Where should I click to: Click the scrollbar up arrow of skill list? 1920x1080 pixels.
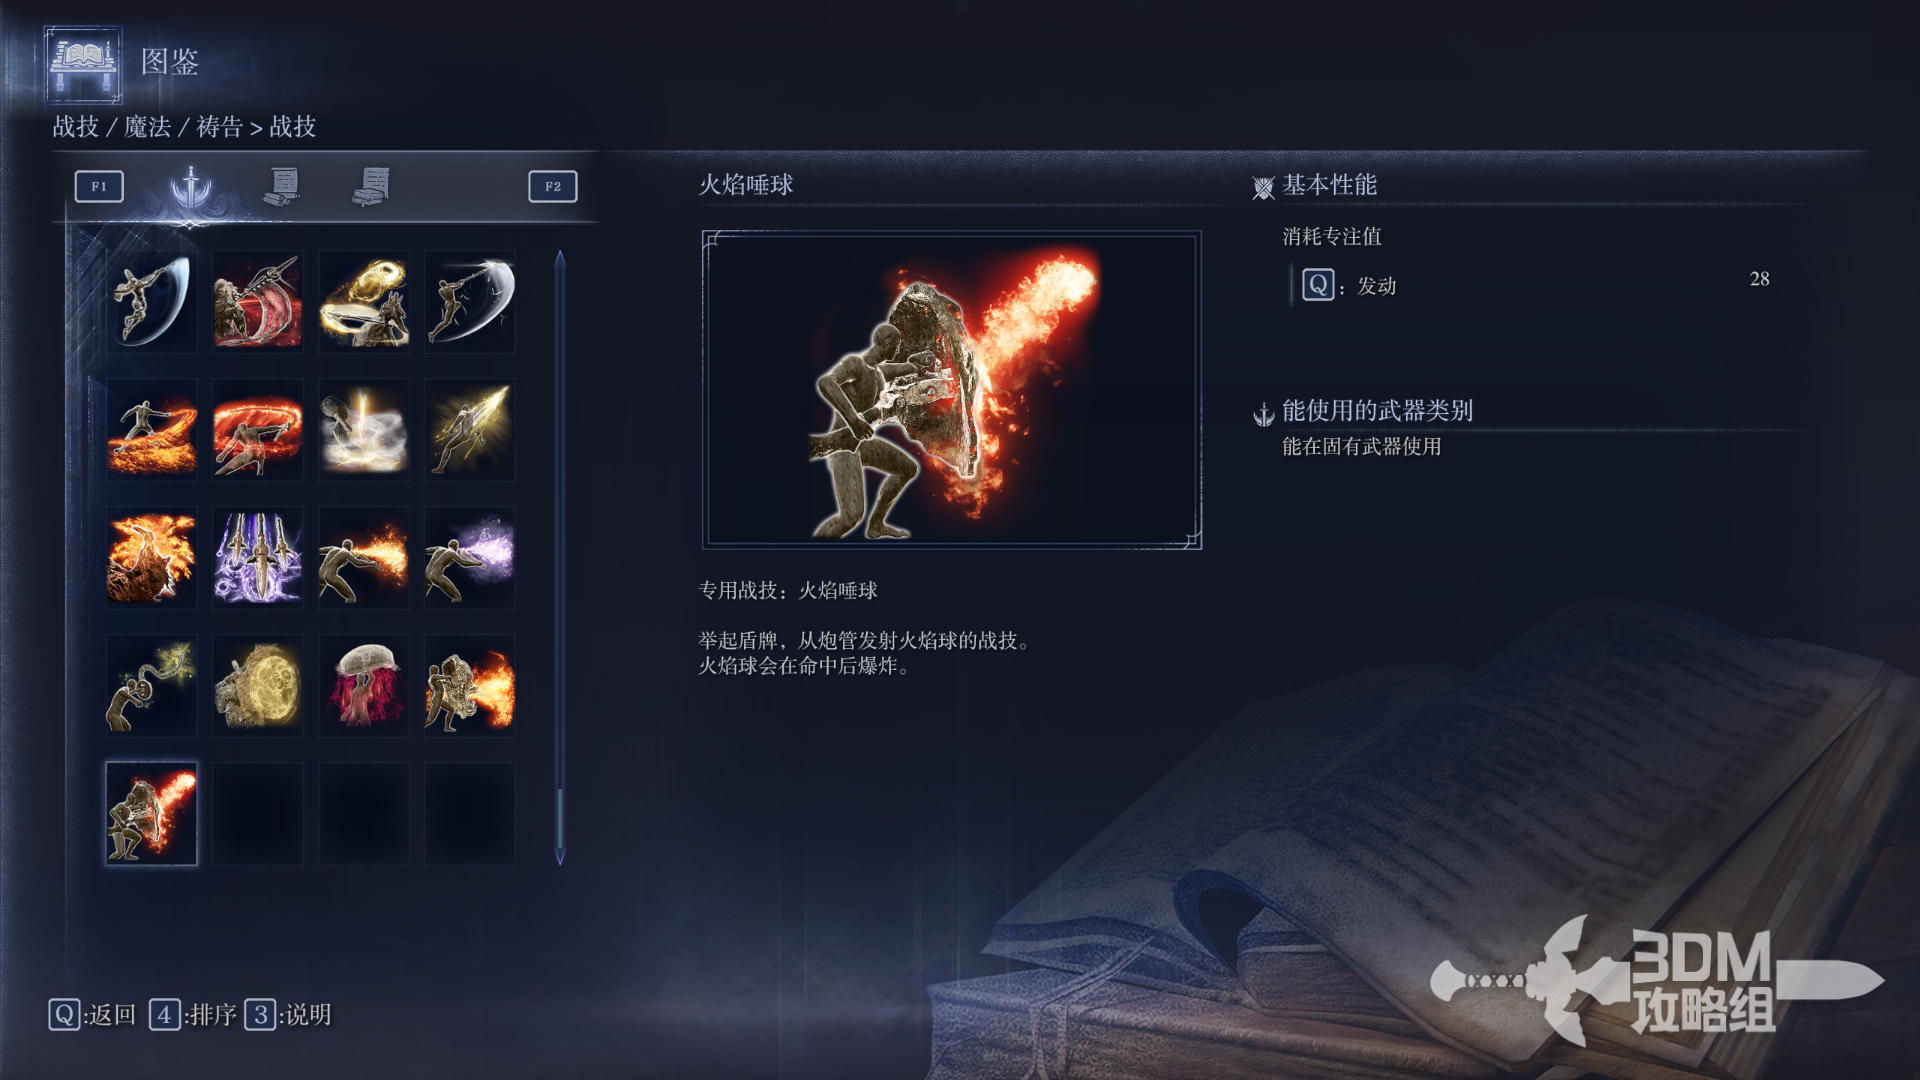pyautogui.click(x=560, y=259)
